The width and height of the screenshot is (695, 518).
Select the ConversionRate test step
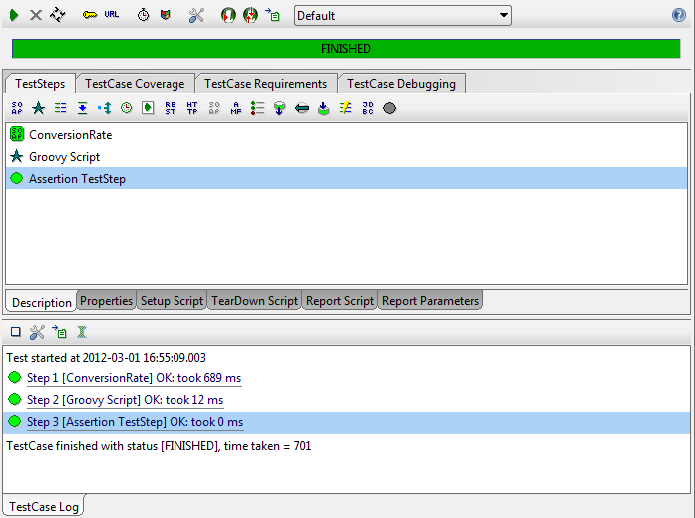[346, 135]
